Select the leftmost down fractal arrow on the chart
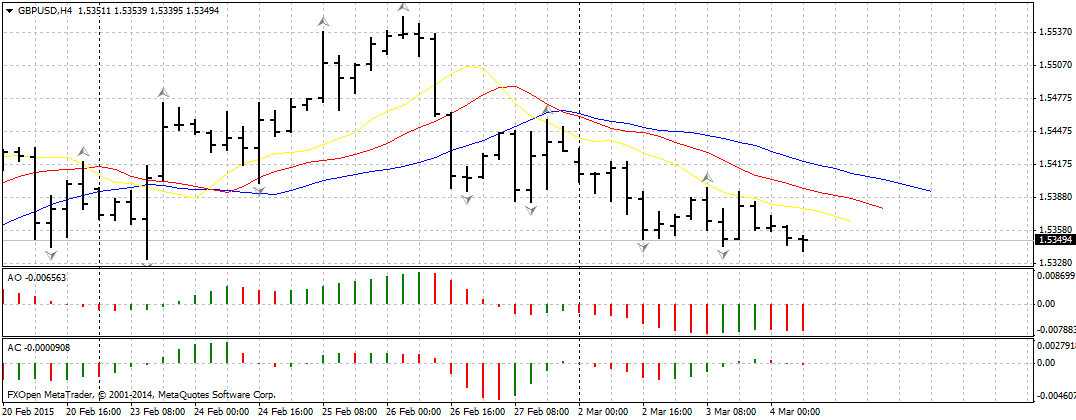The height and width of the screenshot is (420, 1076). click(51, 255)
